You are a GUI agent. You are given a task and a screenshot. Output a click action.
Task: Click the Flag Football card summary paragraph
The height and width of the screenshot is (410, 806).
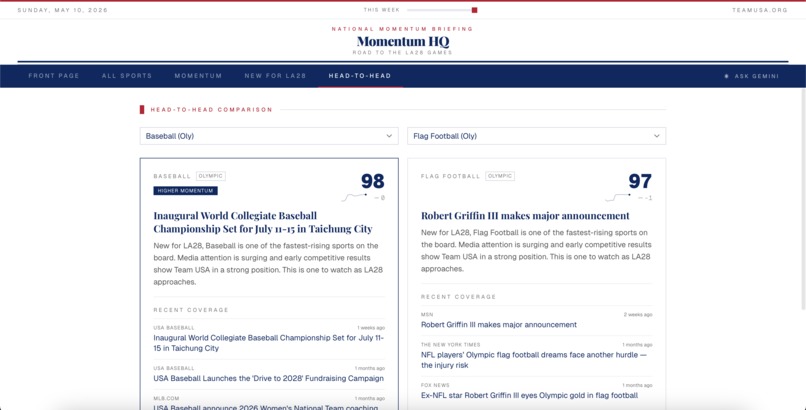pos(536,251)
